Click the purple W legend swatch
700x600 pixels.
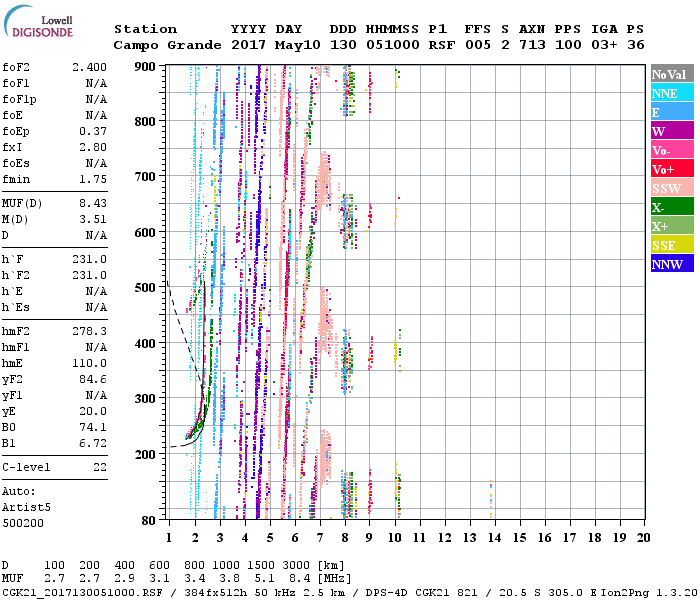pyautogui.click(x=671, y=131)
